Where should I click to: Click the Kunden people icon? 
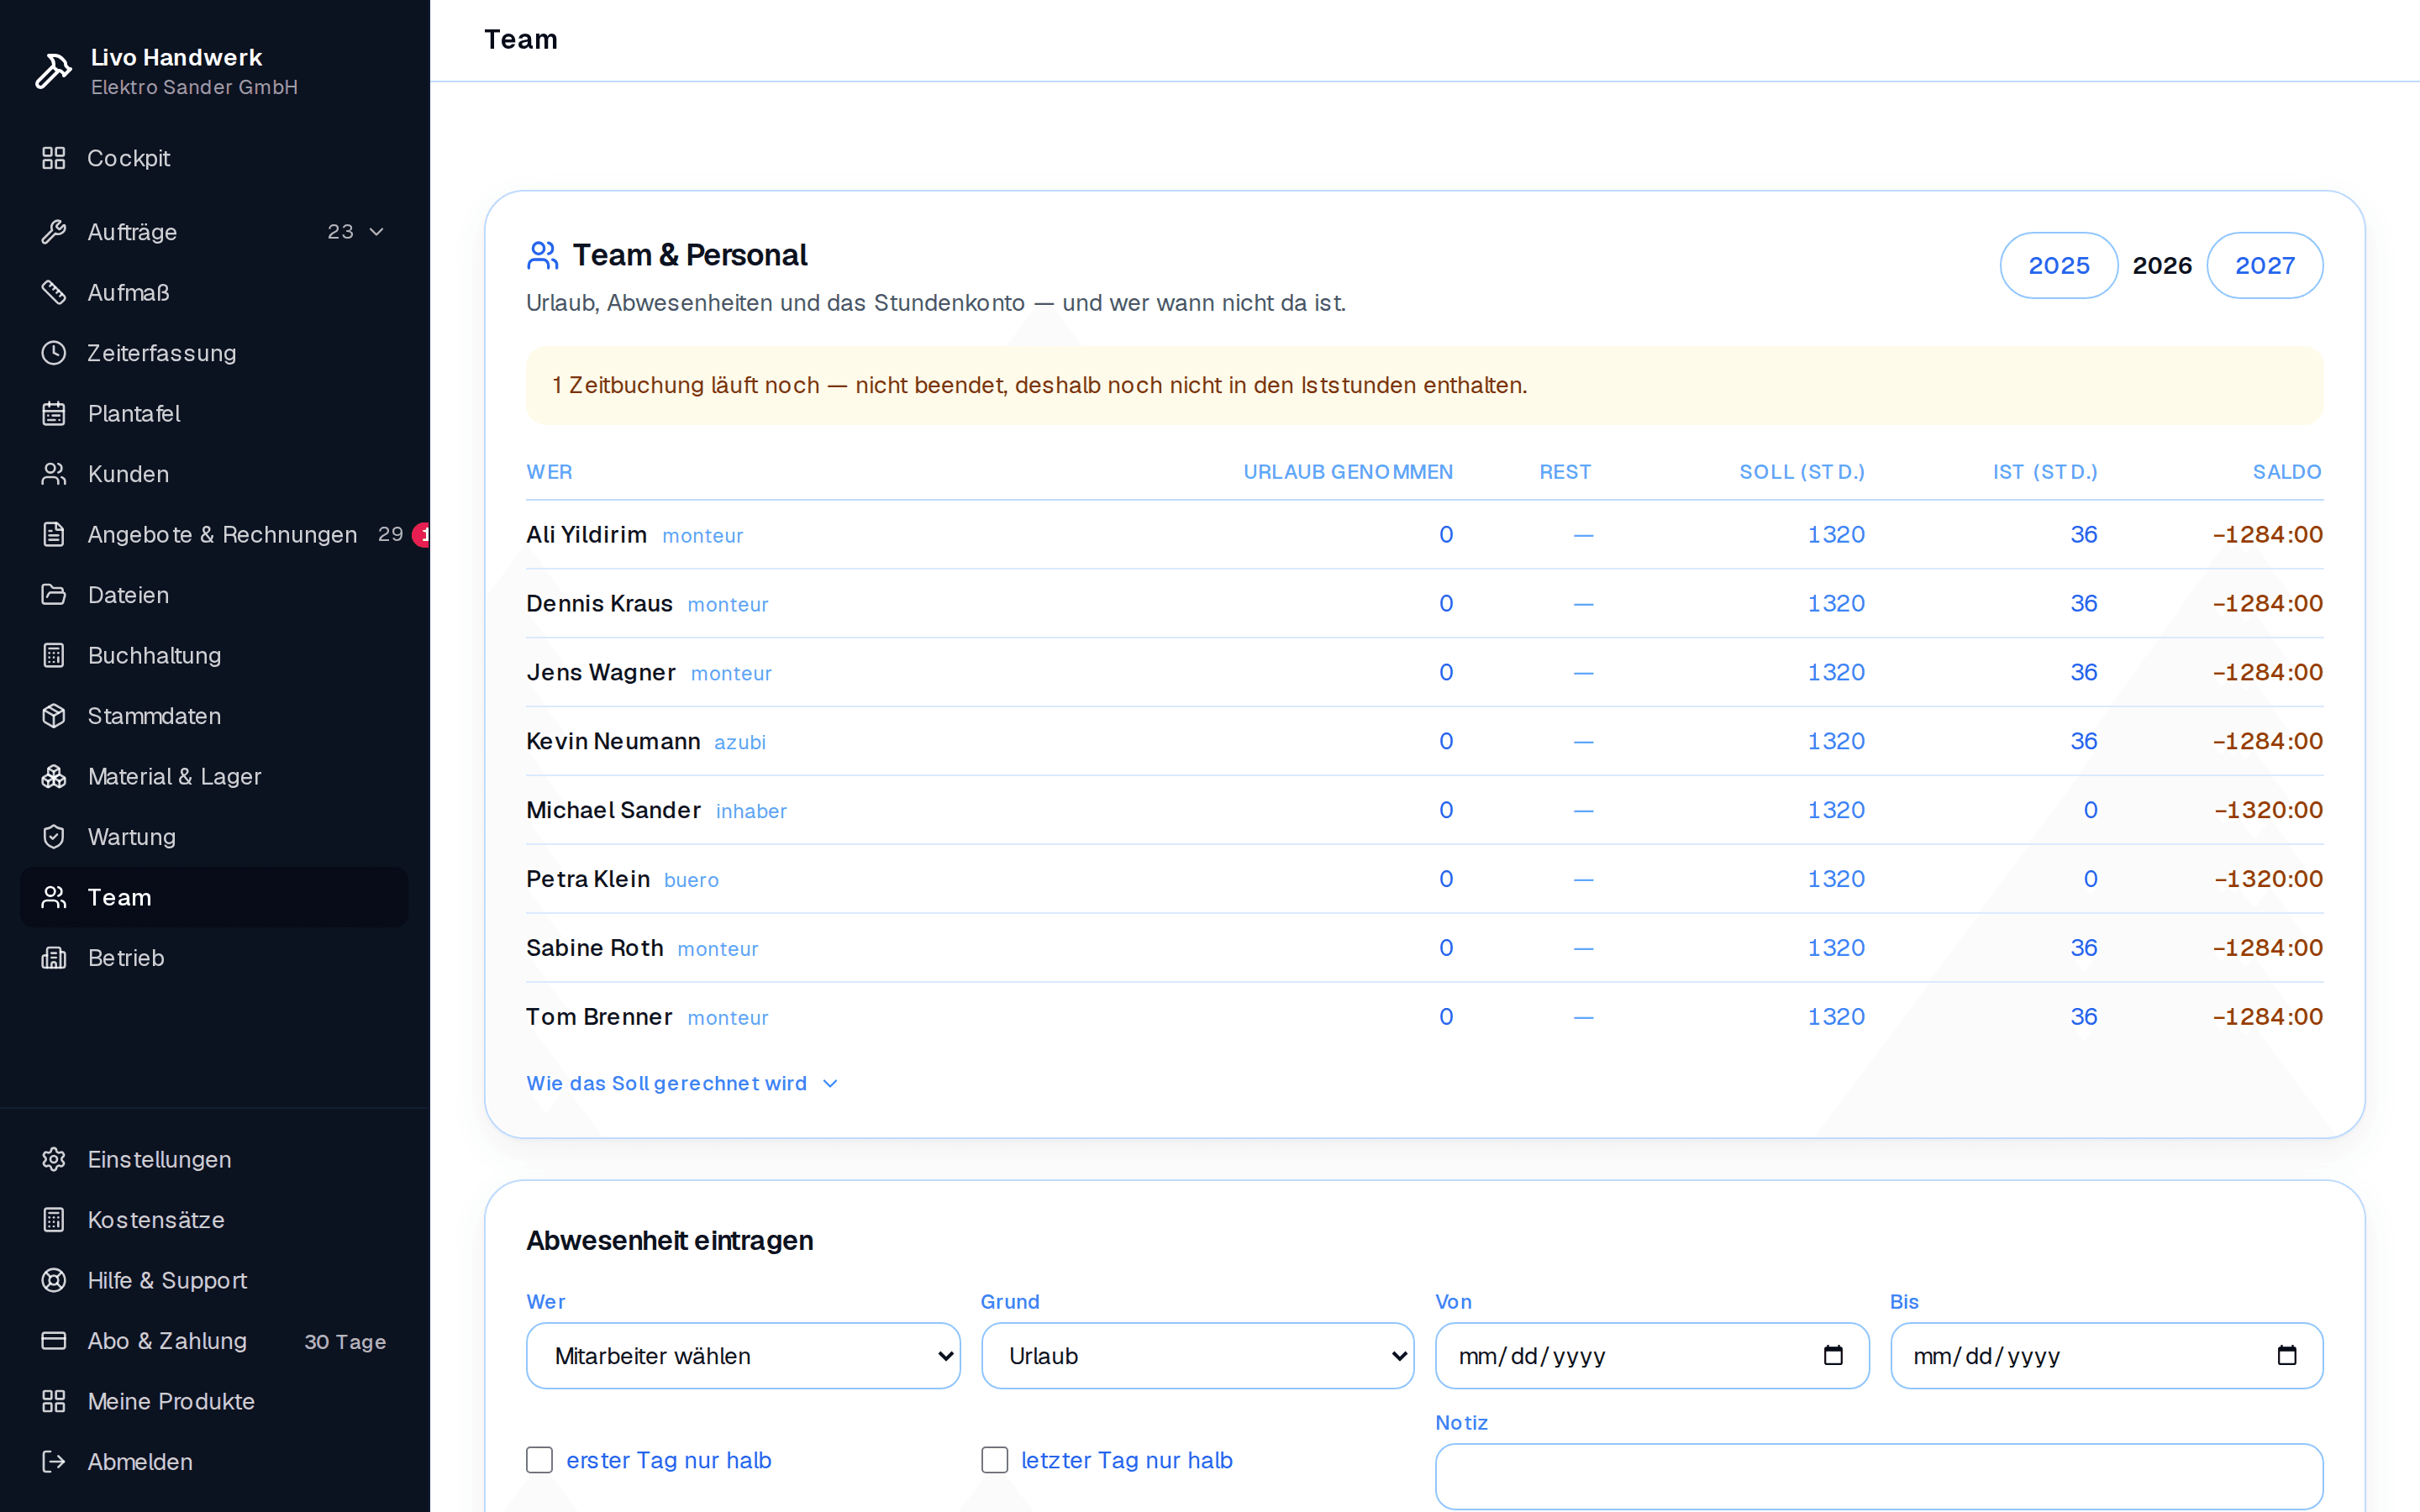point(54,474)
